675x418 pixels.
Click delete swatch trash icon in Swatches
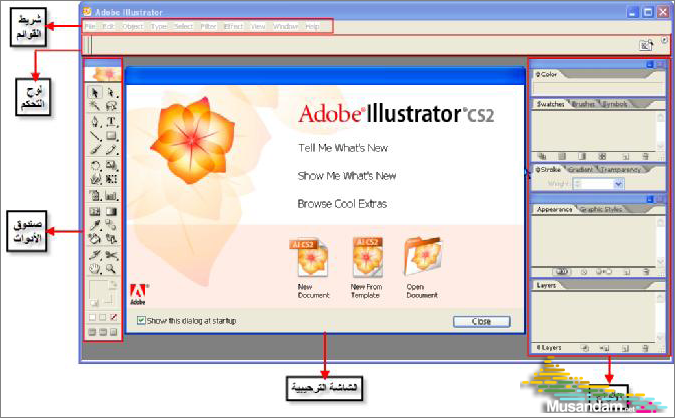(x=645, y=157)
